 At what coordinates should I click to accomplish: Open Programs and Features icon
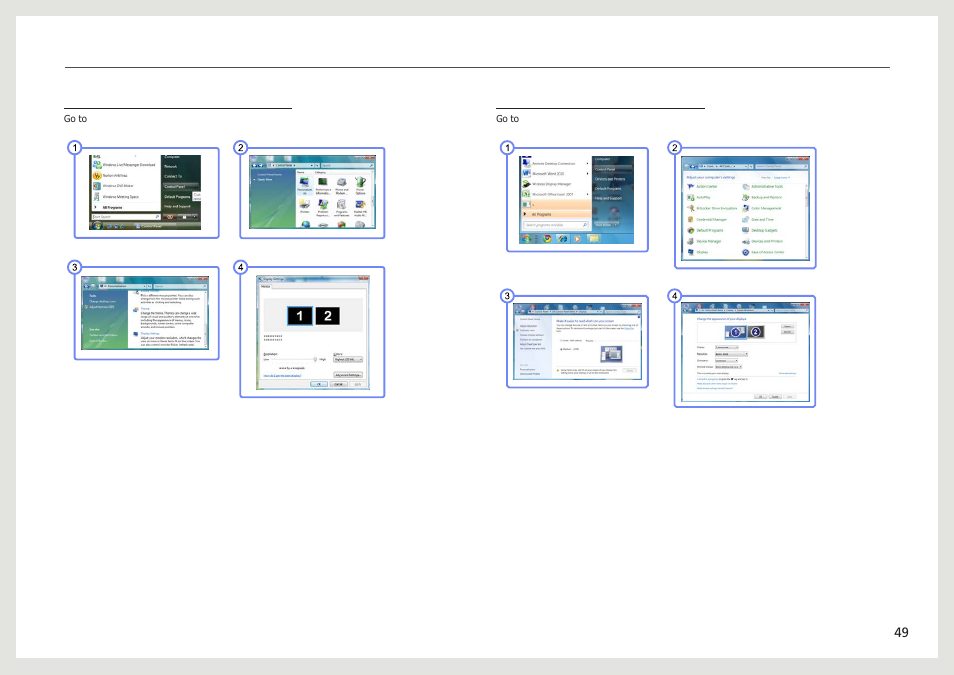[x=341, y=207]
